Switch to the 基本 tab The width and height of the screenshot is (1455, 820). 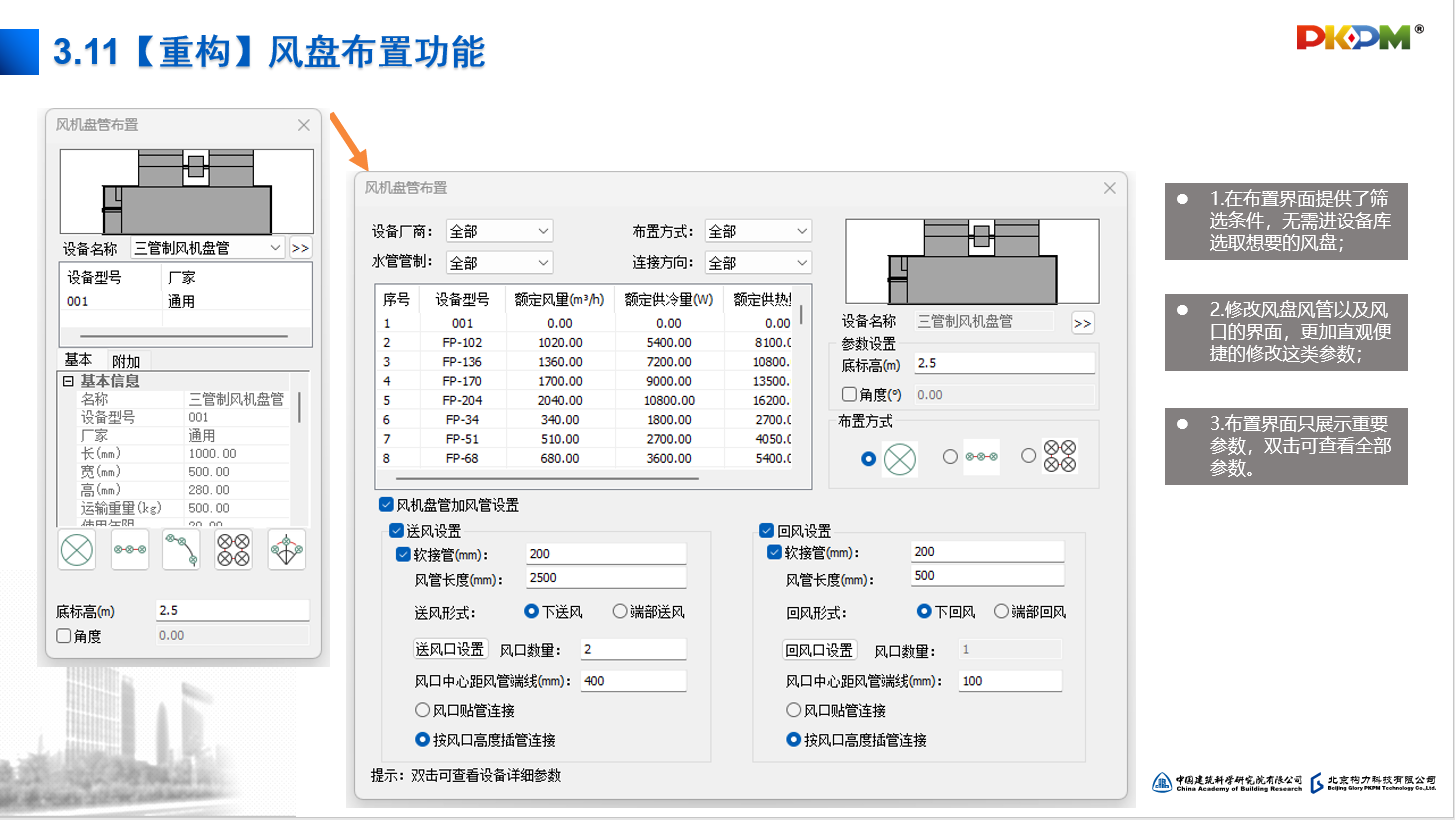click(78, 360)
